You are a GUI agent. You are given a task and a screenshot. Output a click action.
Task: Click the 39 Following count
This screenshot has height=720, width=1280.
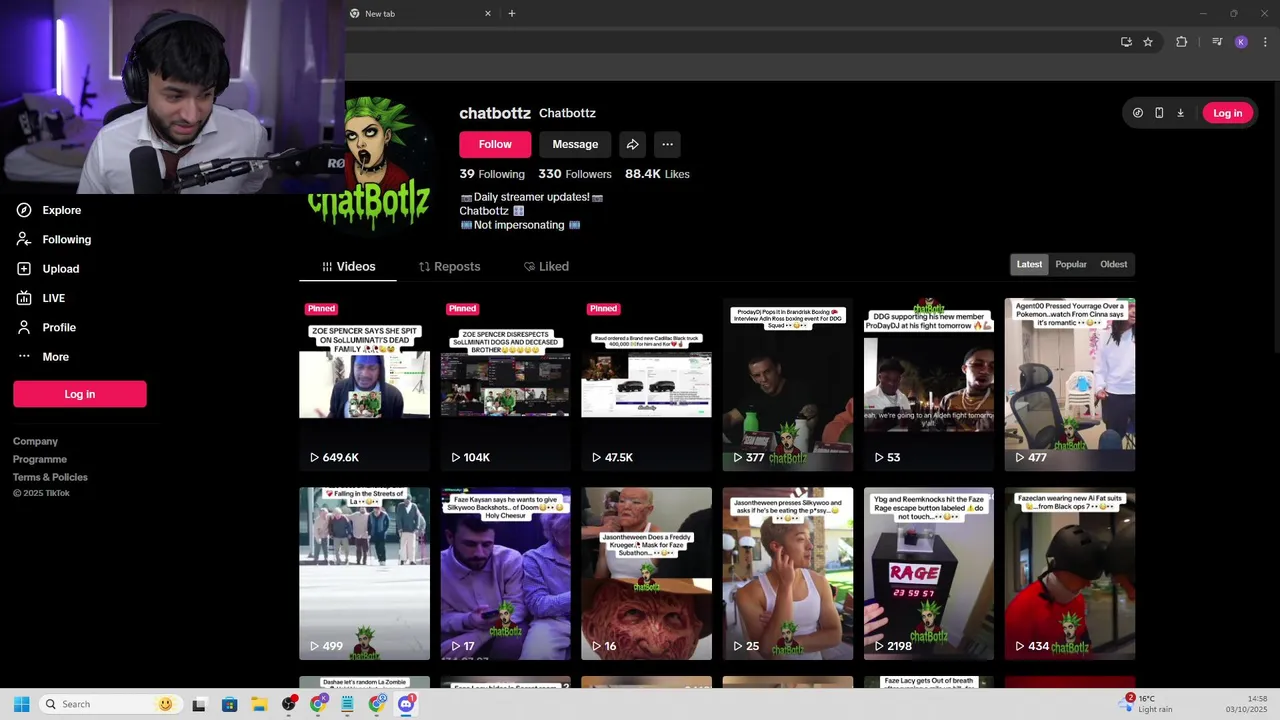(x=492, y=174)
